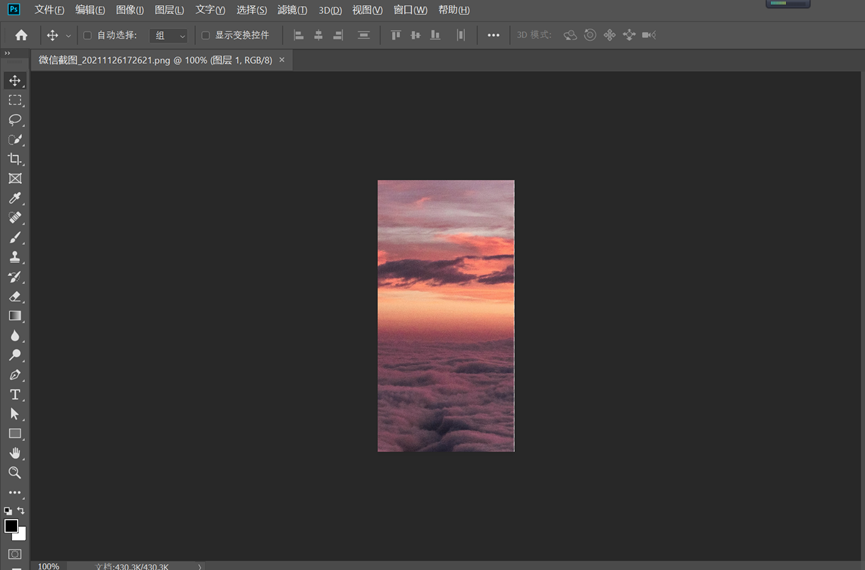Close the 微信截图 document tab
The image size is (865, 570).
coord(282,60)
